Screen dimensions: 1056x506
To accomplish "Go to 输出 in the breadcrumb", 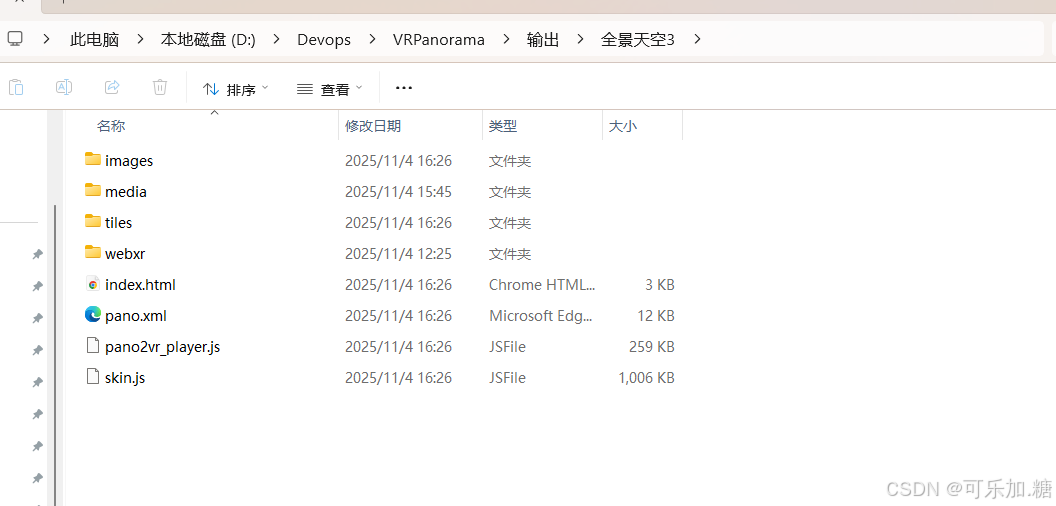I will tap(543, 40).
